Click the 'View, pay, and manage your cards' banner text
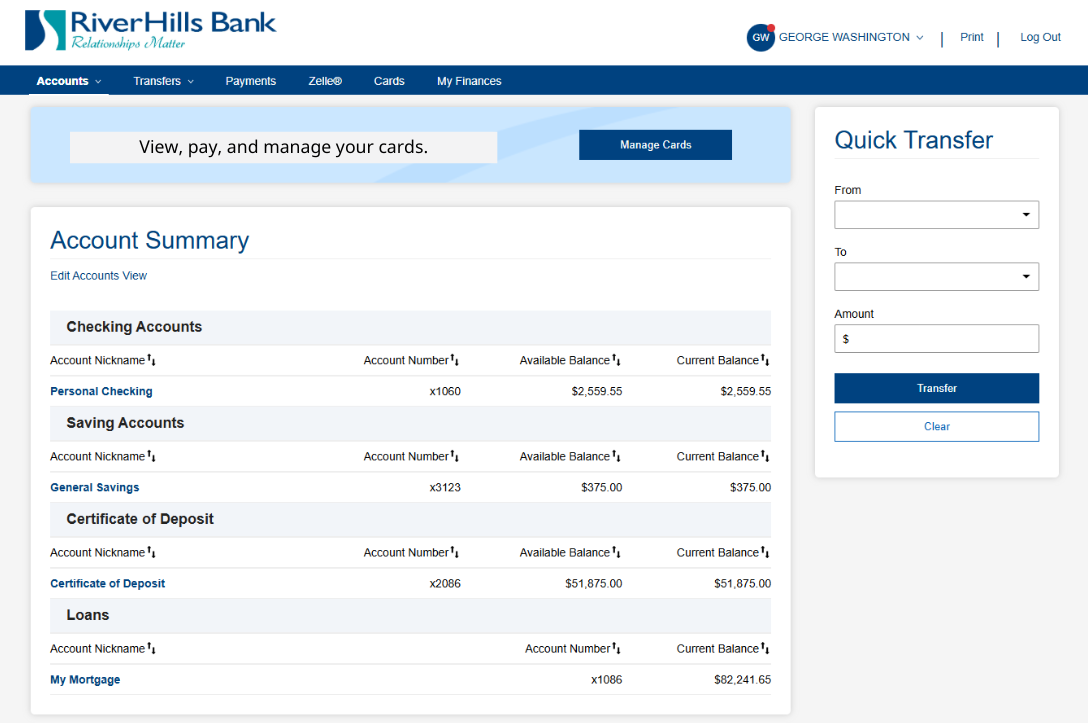Image resolution: width=1088 pixels, height=723 pixels. point(283,147)
